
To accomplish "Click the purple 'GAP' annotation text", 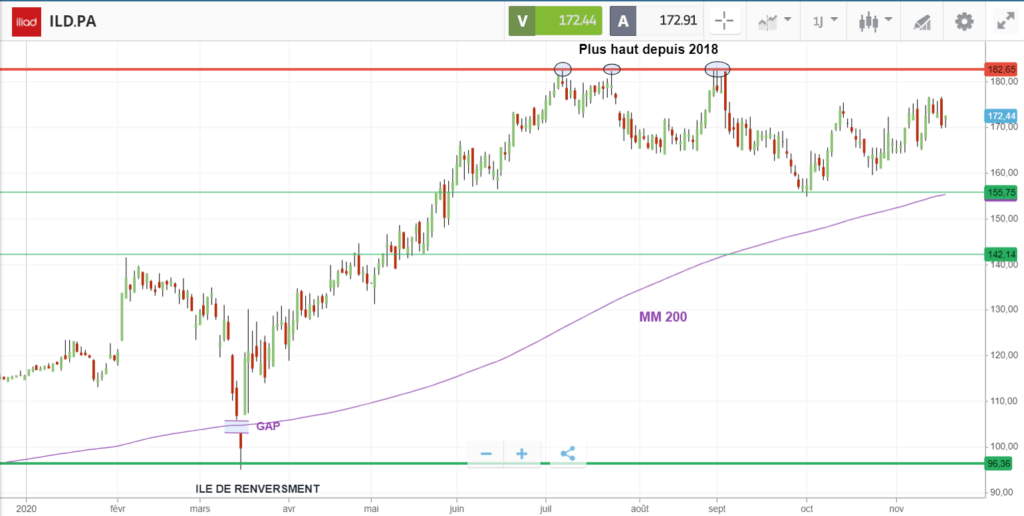I will point(268,426).
